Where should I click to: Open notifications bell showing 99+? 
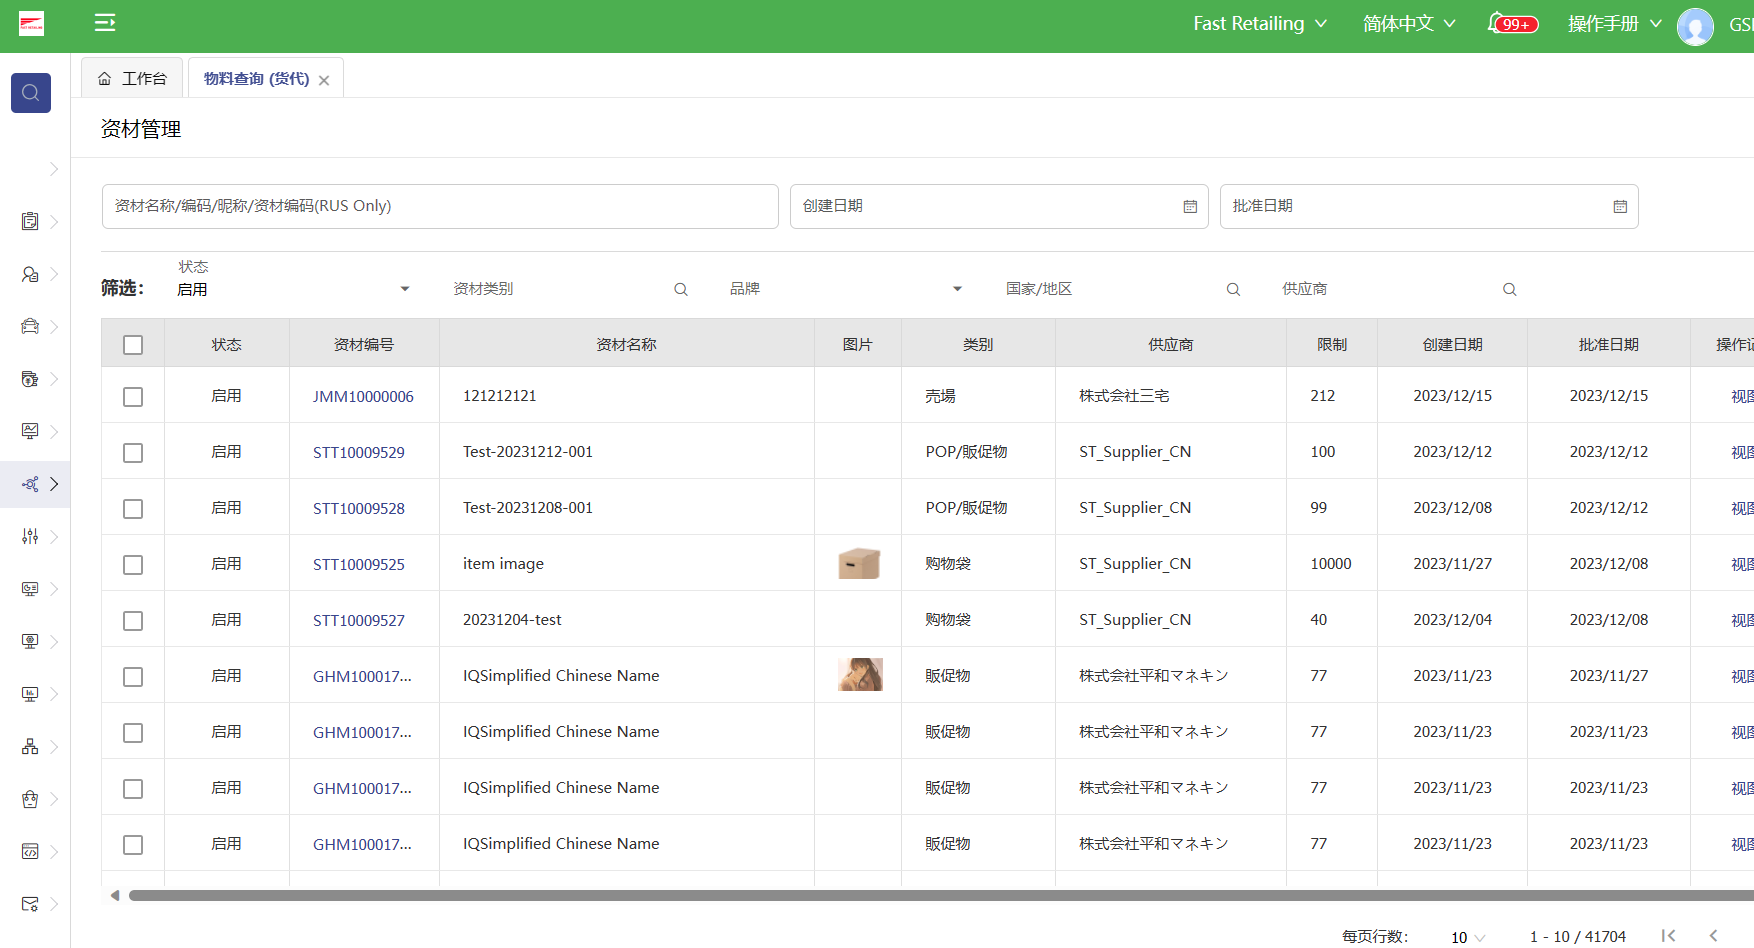1511,23
